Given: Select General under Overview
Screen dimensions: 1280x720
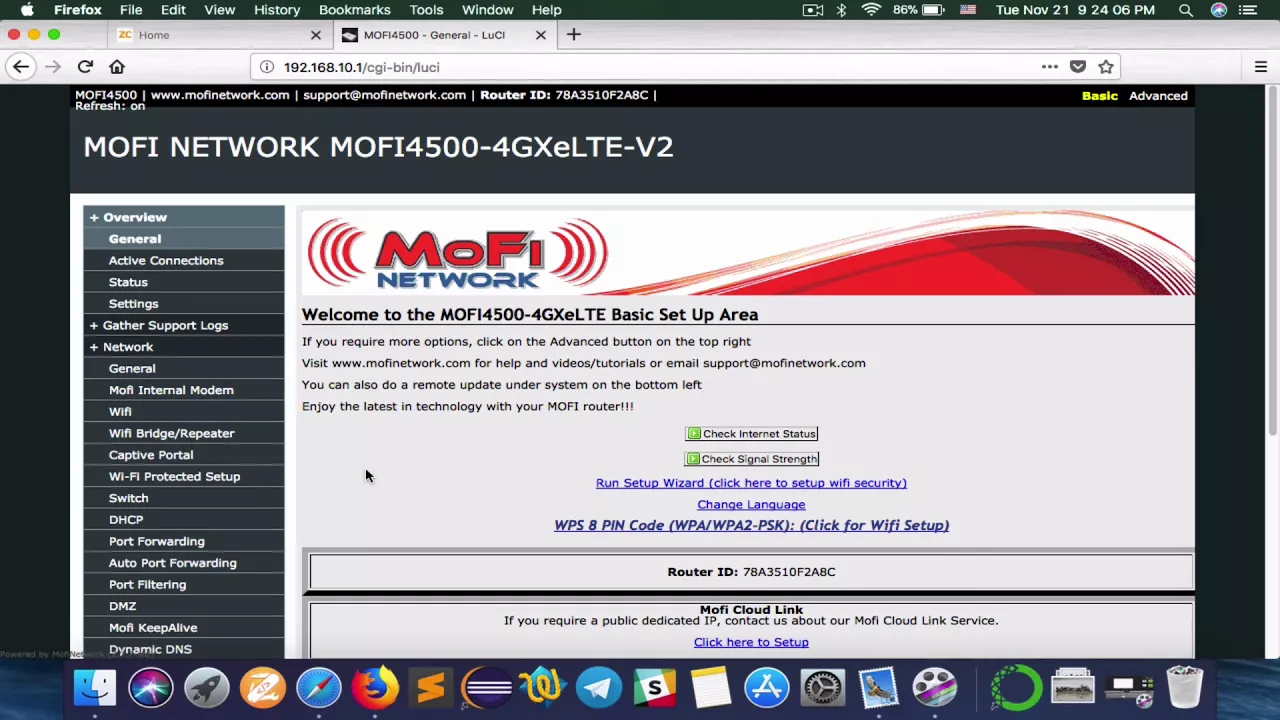Looking at the screenshot, I should (184, 239).
